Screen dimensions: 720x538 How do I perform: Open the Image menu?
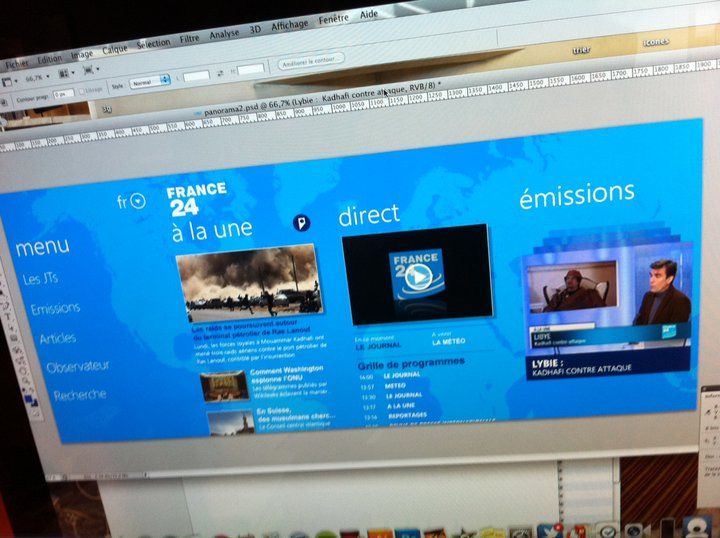pyautogui.click(x=82, y=54)
